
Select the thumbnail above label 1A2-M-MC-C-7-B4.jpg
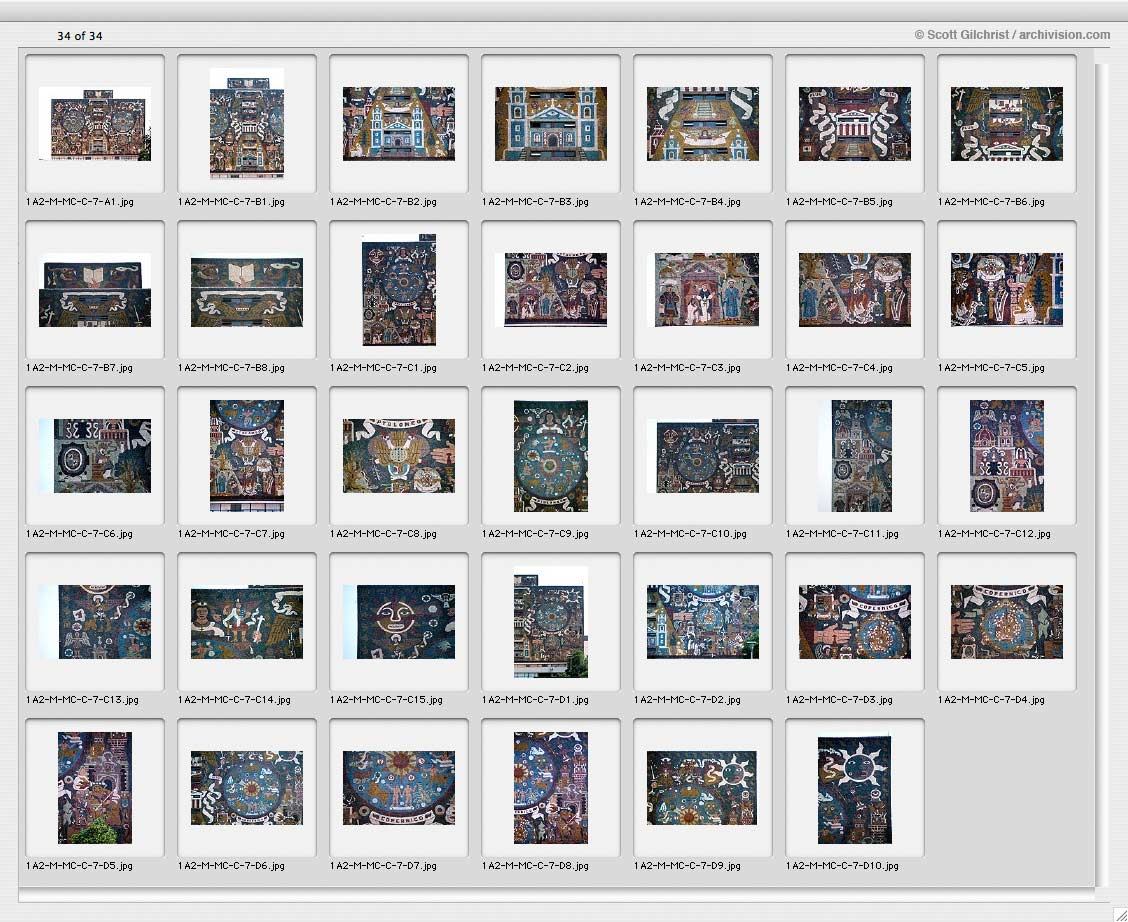pos(703,124)
